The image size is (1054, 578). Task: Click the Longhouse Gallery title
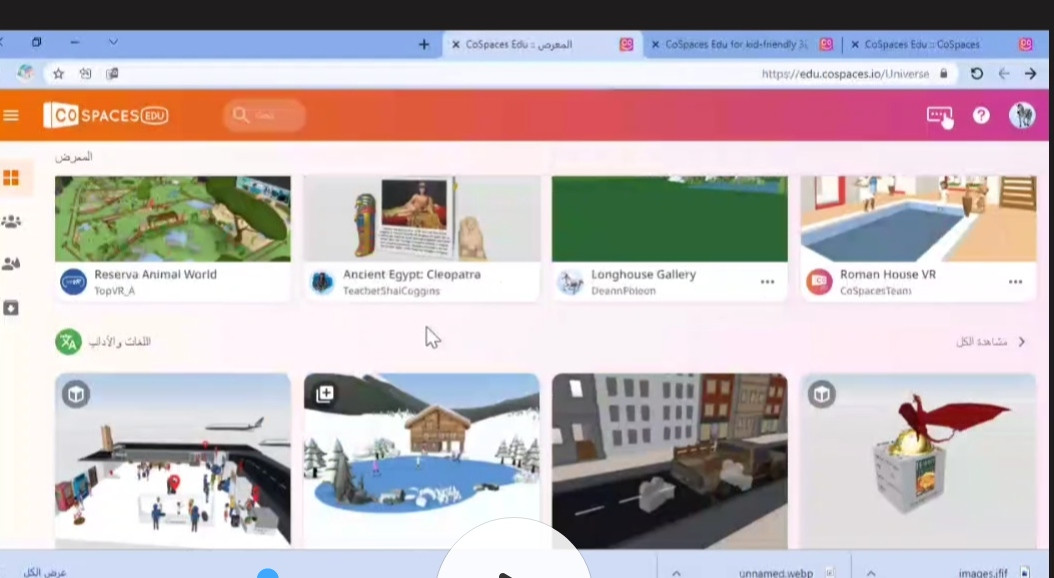pyautogui.click(x=643, y=274)
